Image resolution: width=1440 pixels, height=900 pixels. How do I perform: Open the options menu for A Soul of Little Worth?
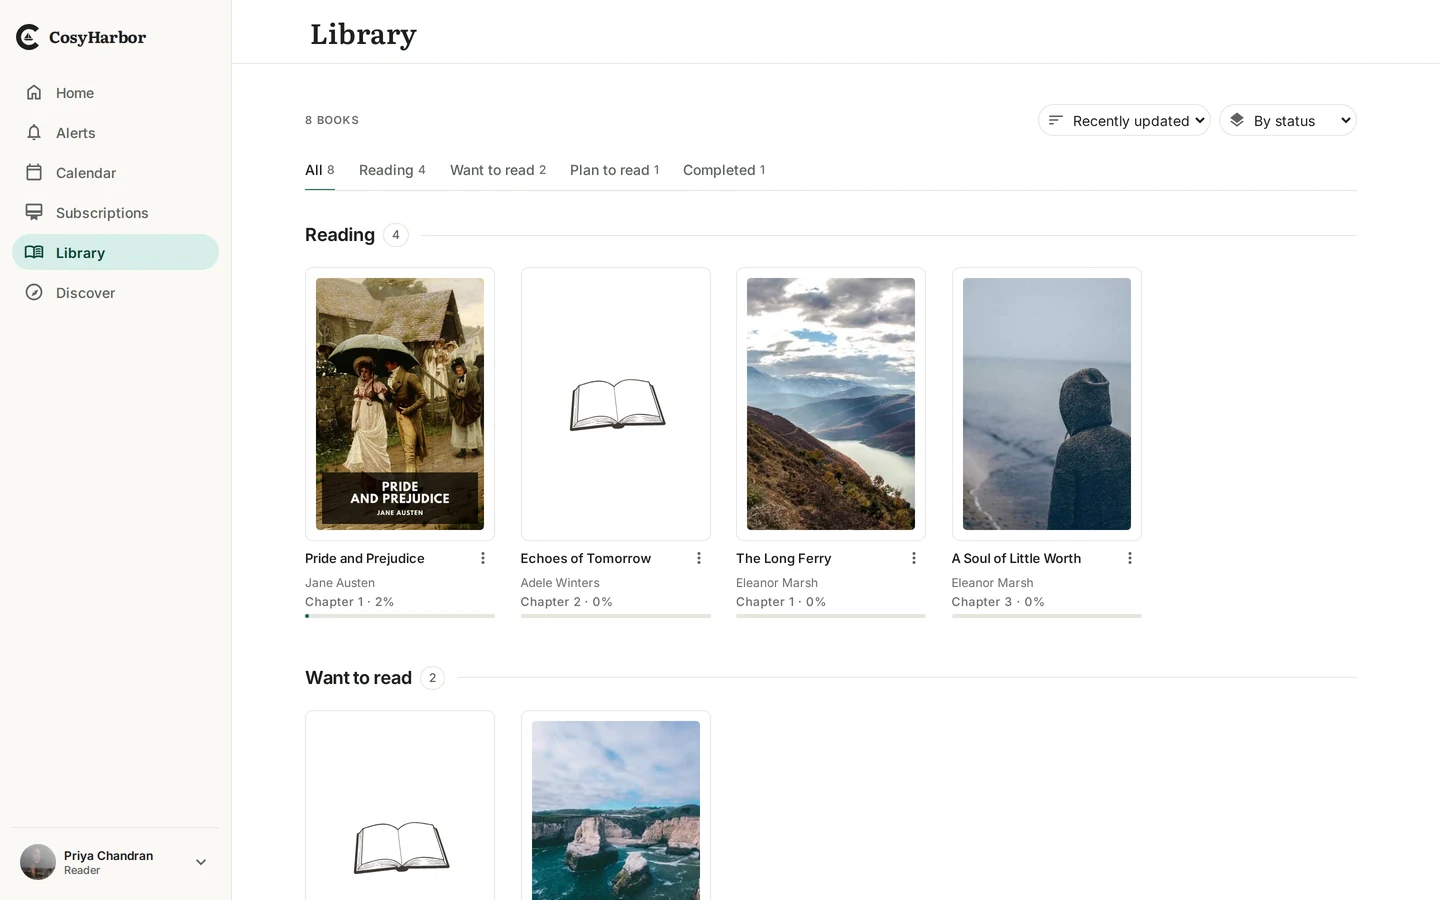[1130, 558]
